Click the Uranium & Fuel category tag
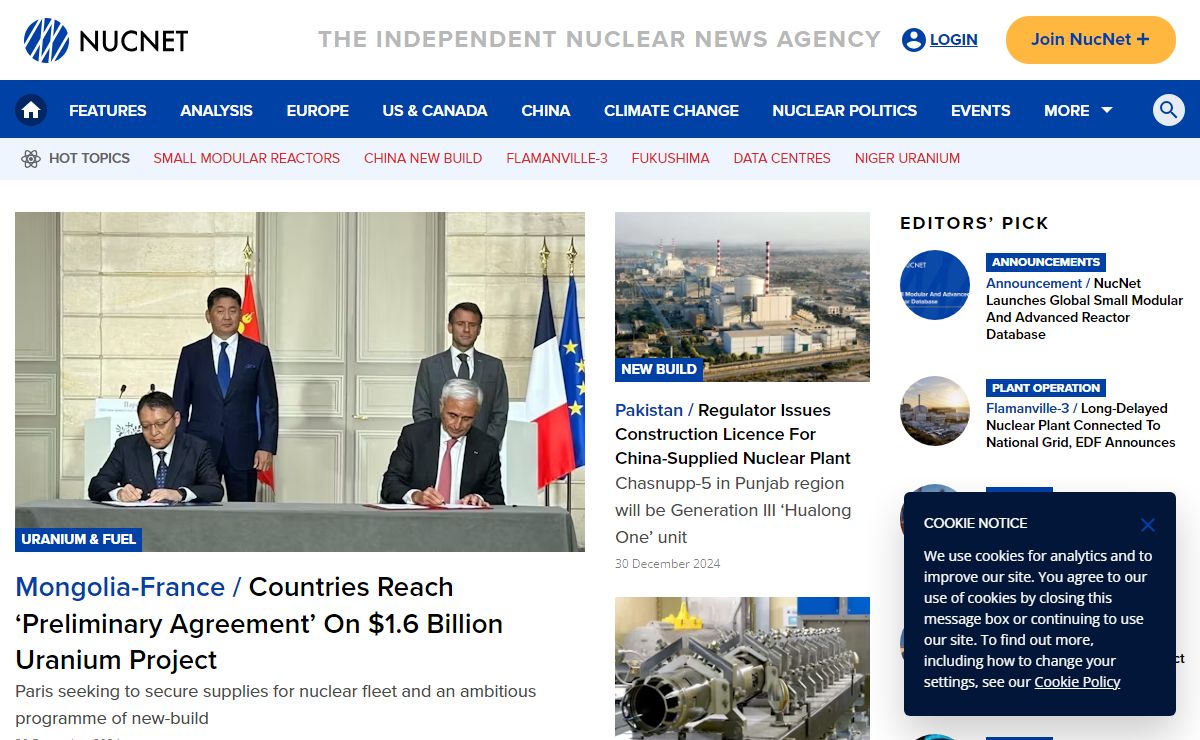This screenshot has width=1200, height=740. pos(79,539)
